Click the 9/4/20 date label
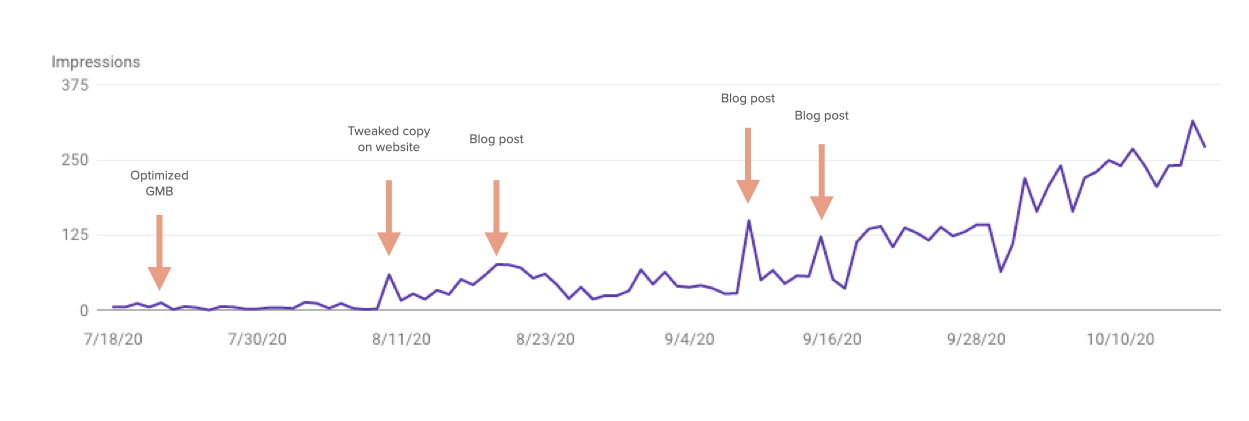This screenshot has height=421, width=1249. (x=689, y=339)
